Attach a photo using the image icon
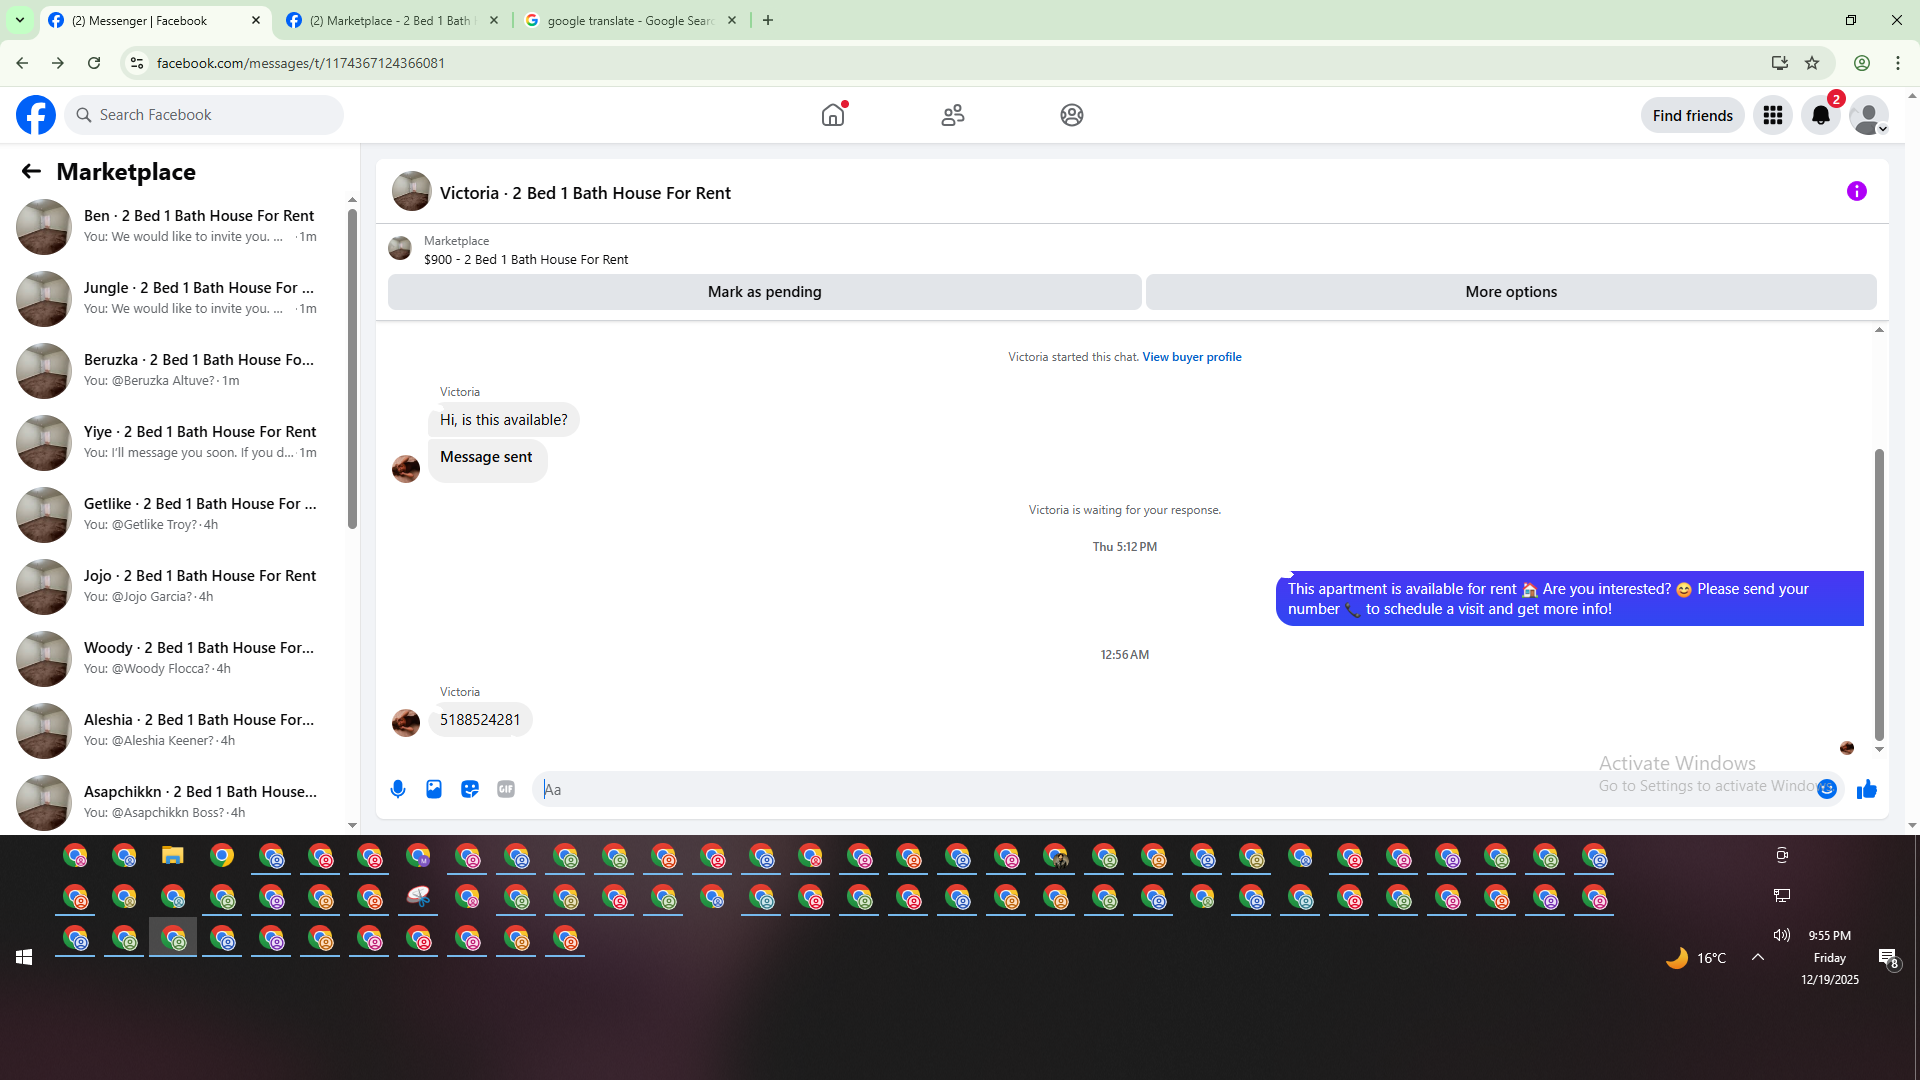The image size is (1920, 1080). 434,789
